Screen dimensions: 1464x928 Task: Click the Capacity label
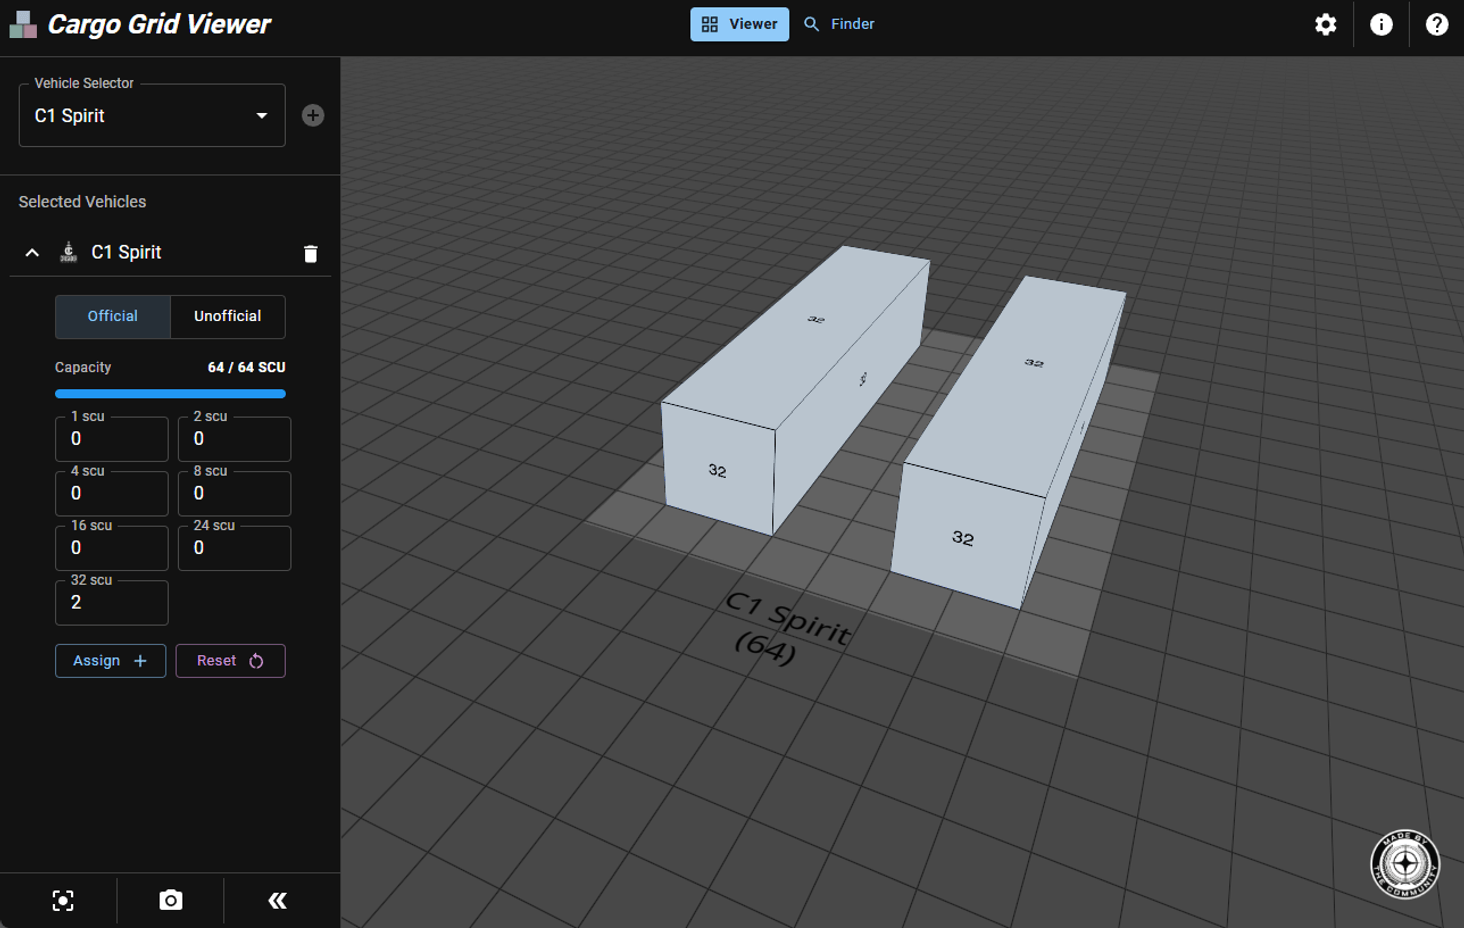pyautogui.click(x=83, y=367)
